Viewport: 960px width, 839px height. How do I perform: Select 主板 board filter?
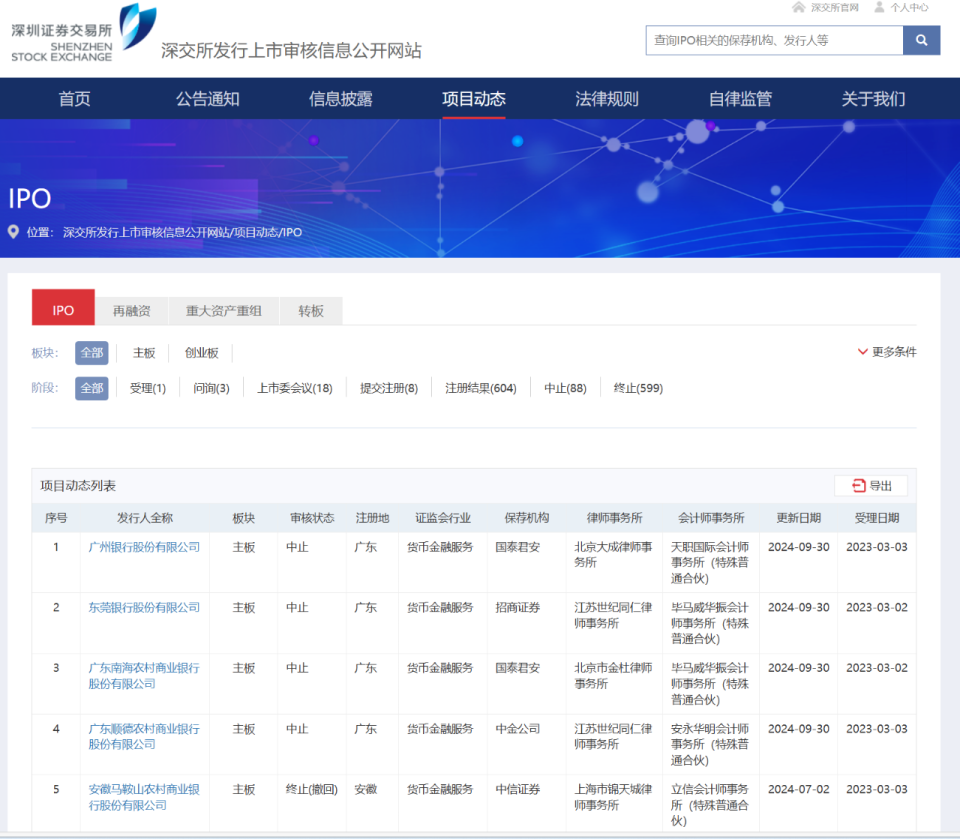click(x=144, y=353)
